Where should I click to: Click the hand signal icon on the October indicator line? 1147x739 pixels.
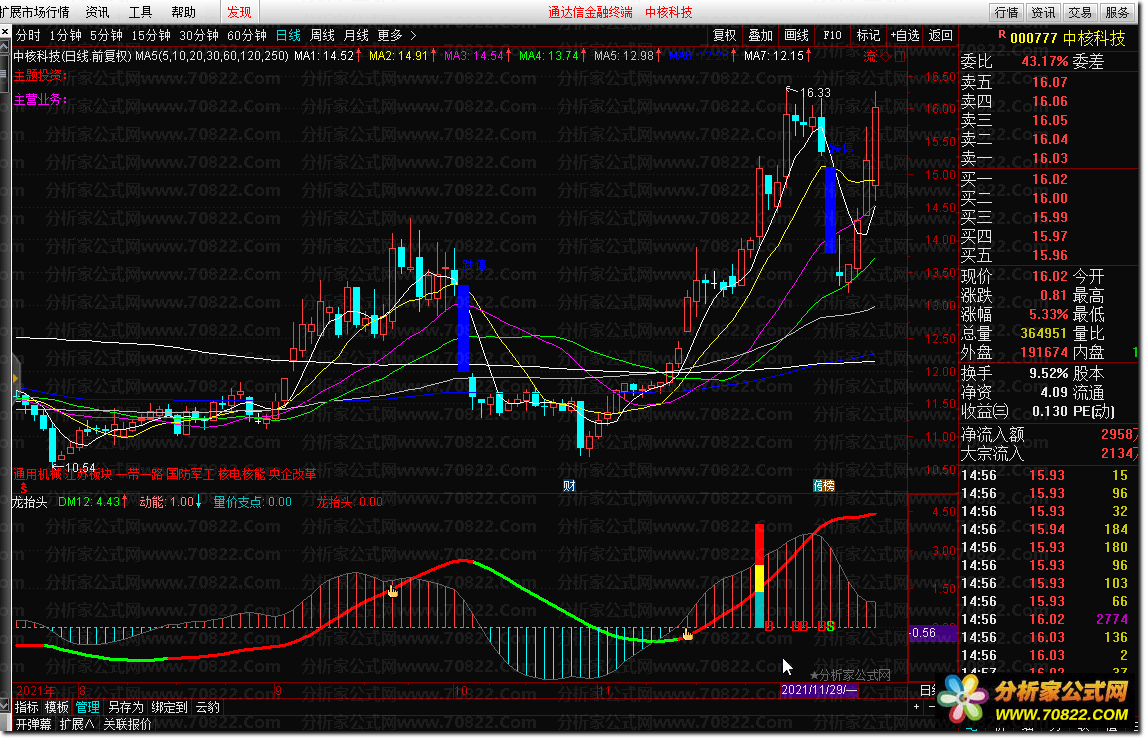(393, 591)
